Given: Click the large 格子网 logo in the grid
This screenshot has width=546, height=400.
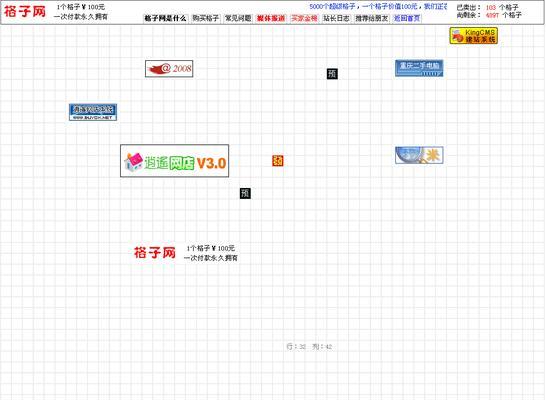Looking at the screenshot, I should coord(155,253).
